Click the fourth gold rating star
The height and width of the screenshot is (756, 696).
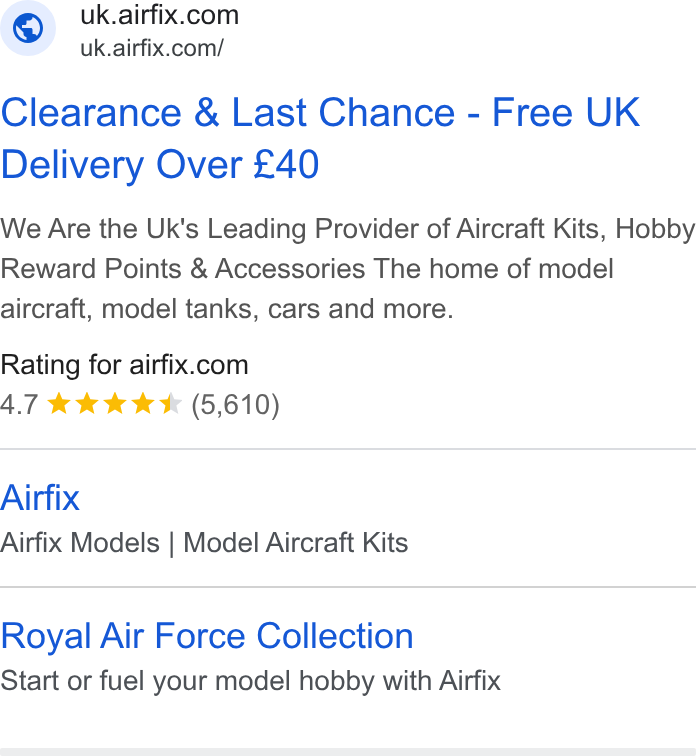[x=143, y=404]
